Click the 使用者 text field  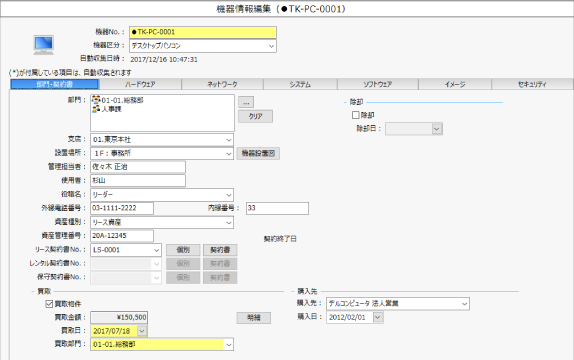click(138, 181)
